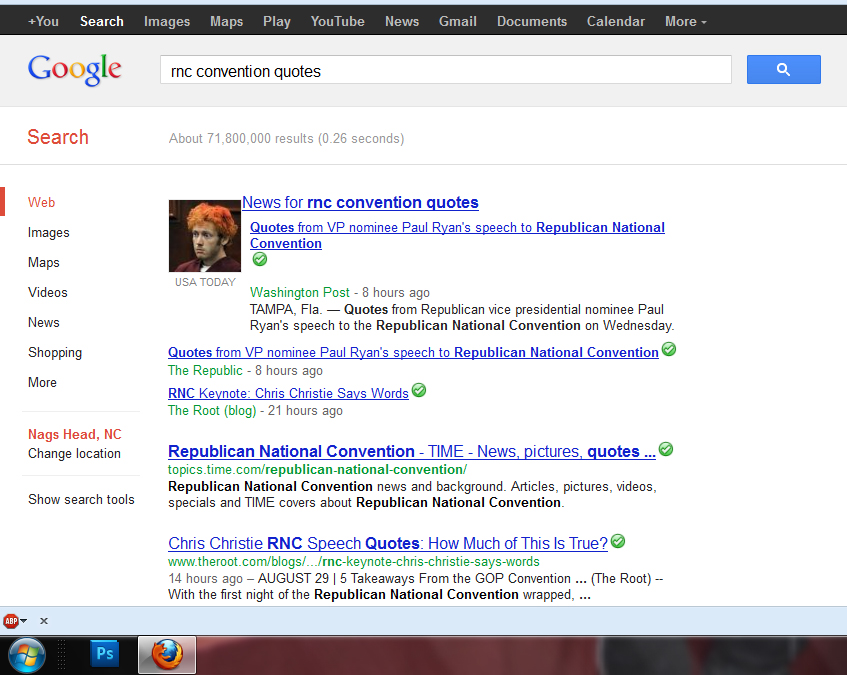Click 'About 71,800,000 results' text

pyautogui.click(x=286, y=139)
